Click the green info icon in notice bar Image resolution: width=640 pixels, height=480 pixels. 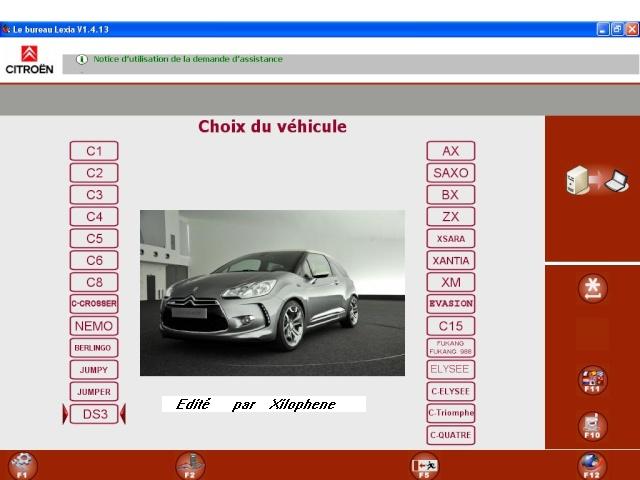click(x=82, y=60)
